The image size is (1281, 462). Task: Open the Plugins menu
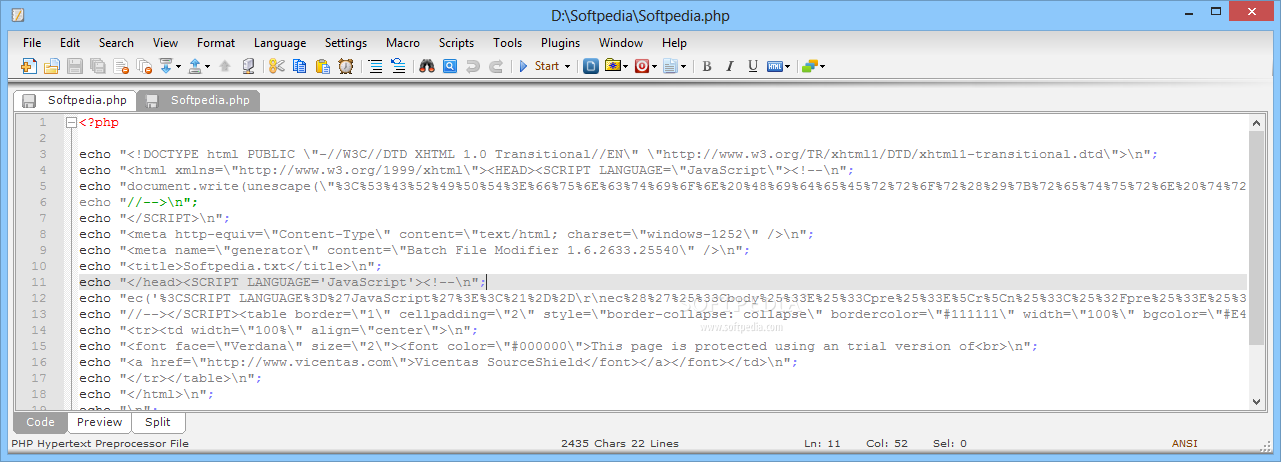(x=560, y=43)
